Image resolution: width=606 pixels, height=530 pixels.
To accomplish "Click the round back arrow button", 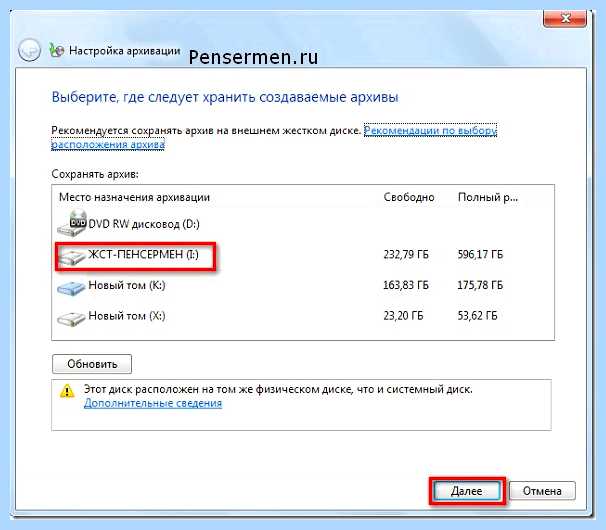I will (x=29, y=51).
